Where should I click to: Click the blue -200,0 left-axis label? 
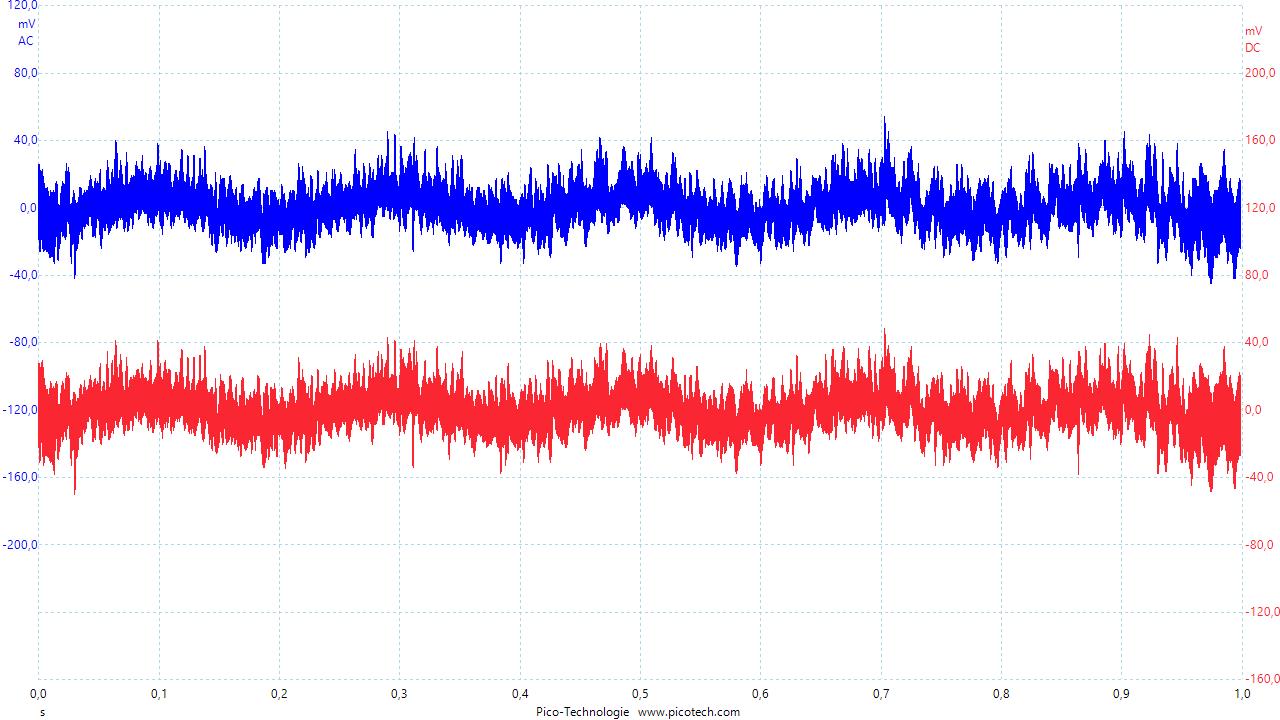pyautogui.click(x=21, y=545)
